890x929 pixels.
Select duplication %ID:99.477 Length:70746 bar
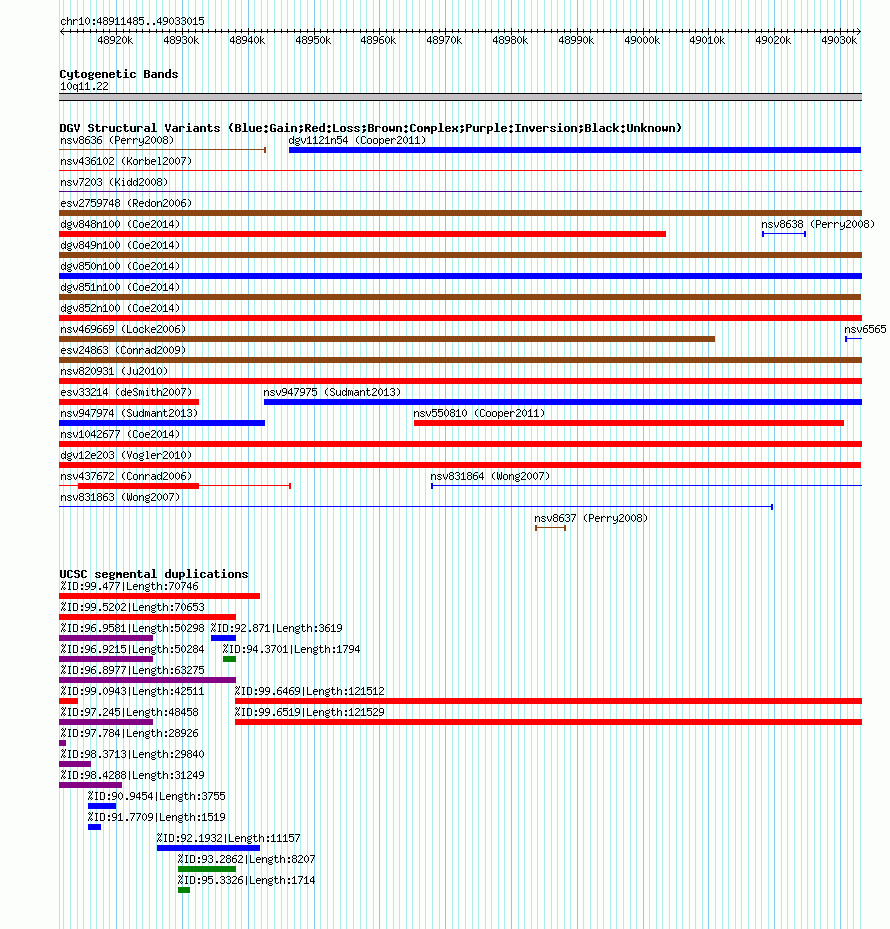[x=159, y=596]
